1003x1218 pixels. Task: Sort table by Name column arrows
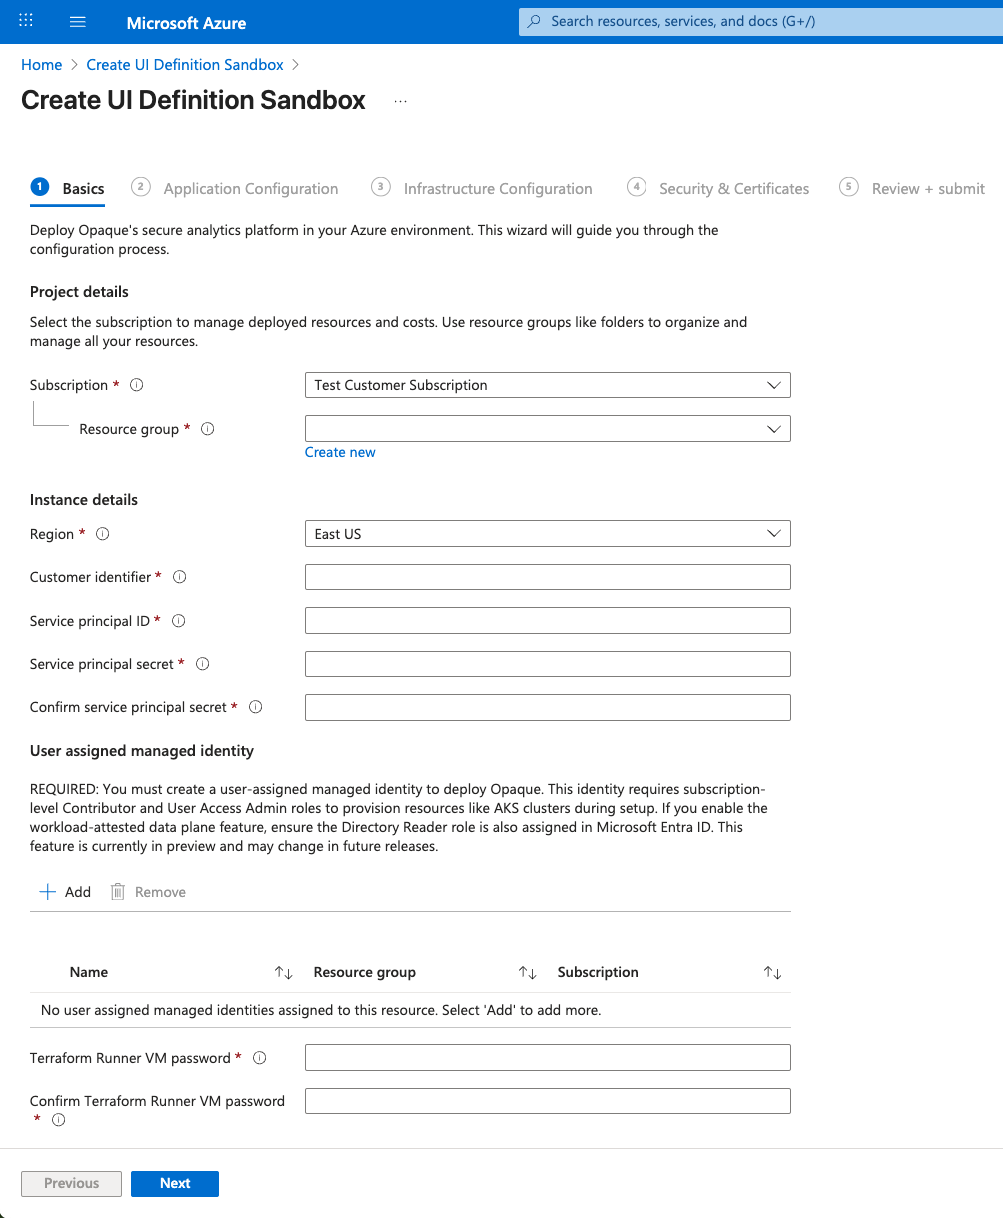pos(284,972)
